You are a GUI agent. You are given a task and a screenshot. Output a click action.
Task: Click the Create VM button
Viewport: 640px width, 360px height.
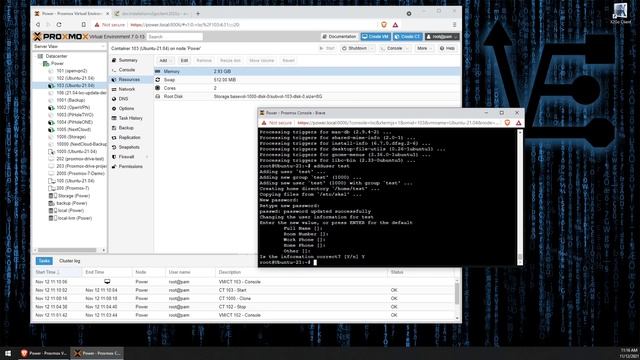point(376,37)
